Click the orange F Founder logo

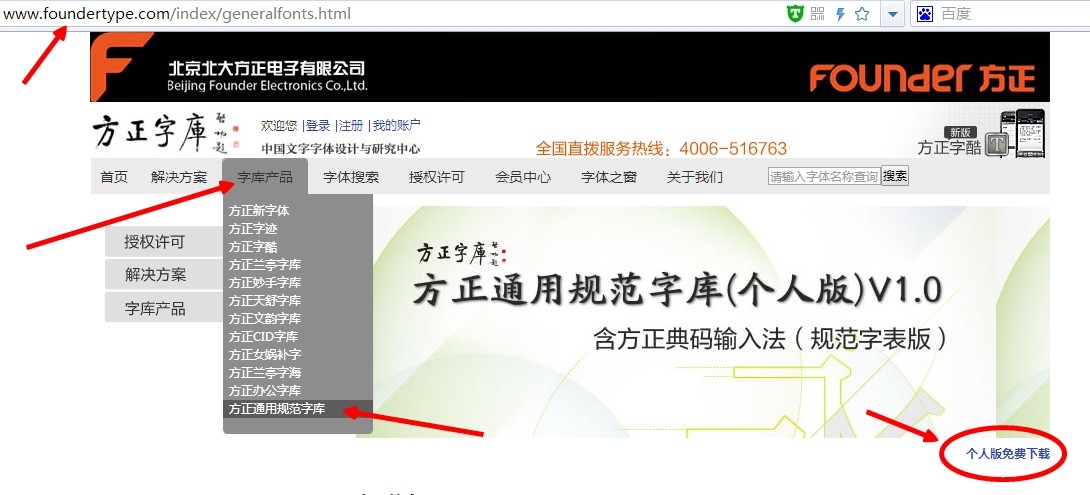pyautogui.click(x=122, y=66)
